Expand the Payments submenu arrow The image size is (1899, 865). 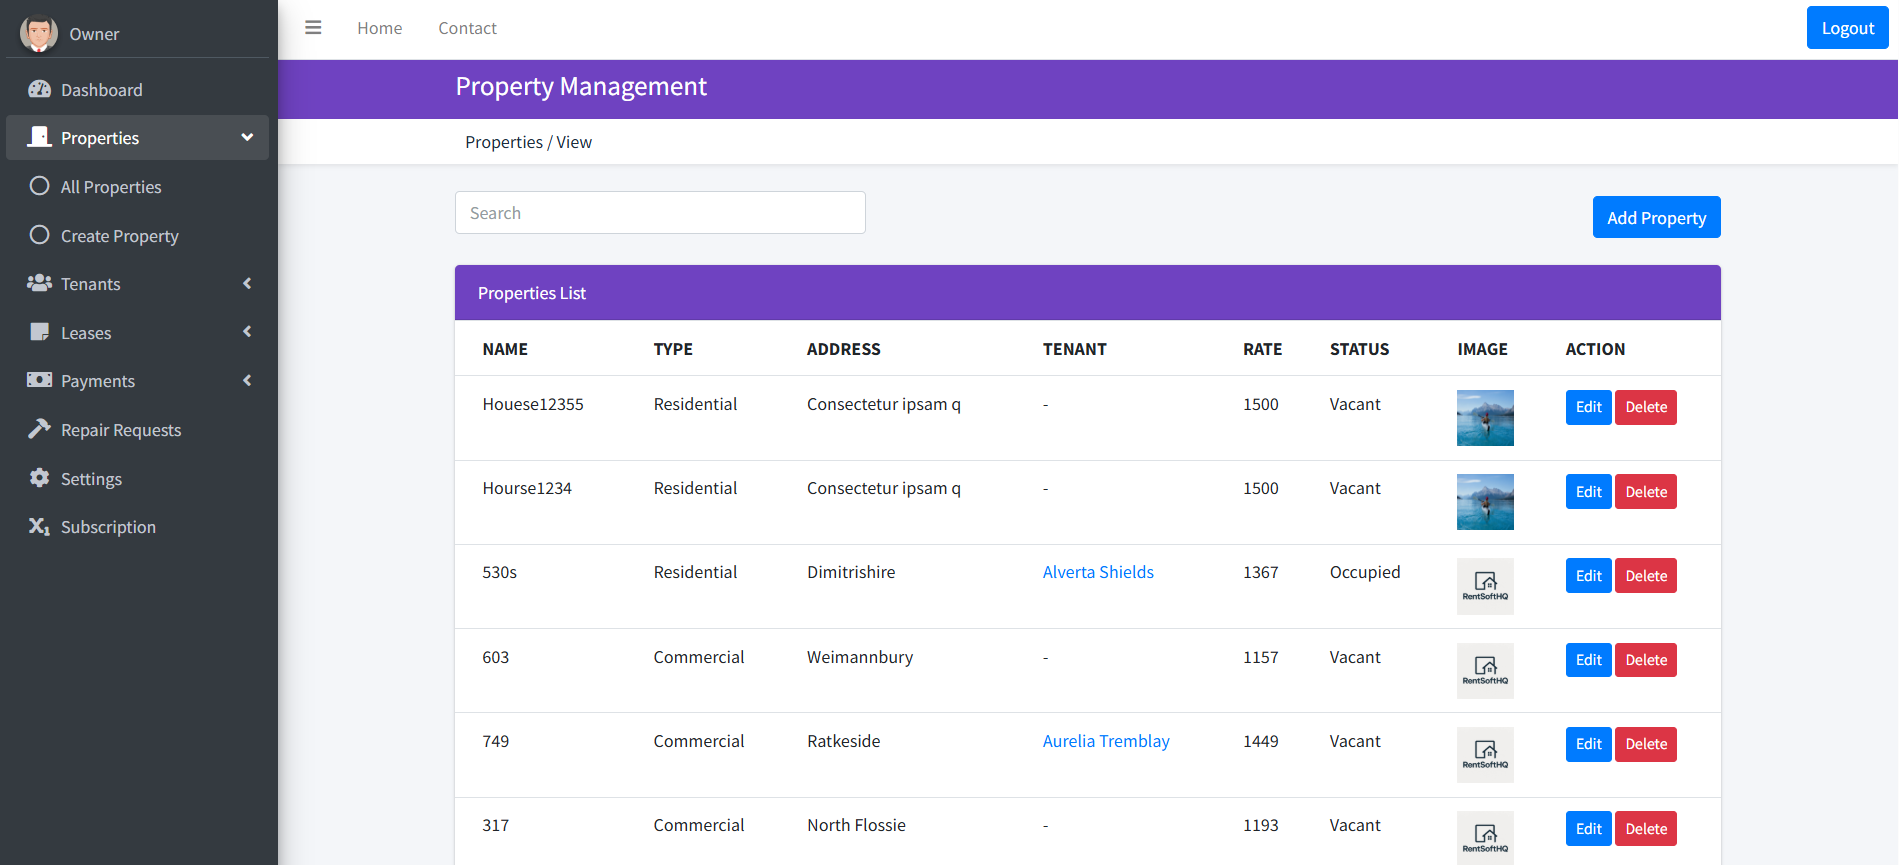pos(247,380)
